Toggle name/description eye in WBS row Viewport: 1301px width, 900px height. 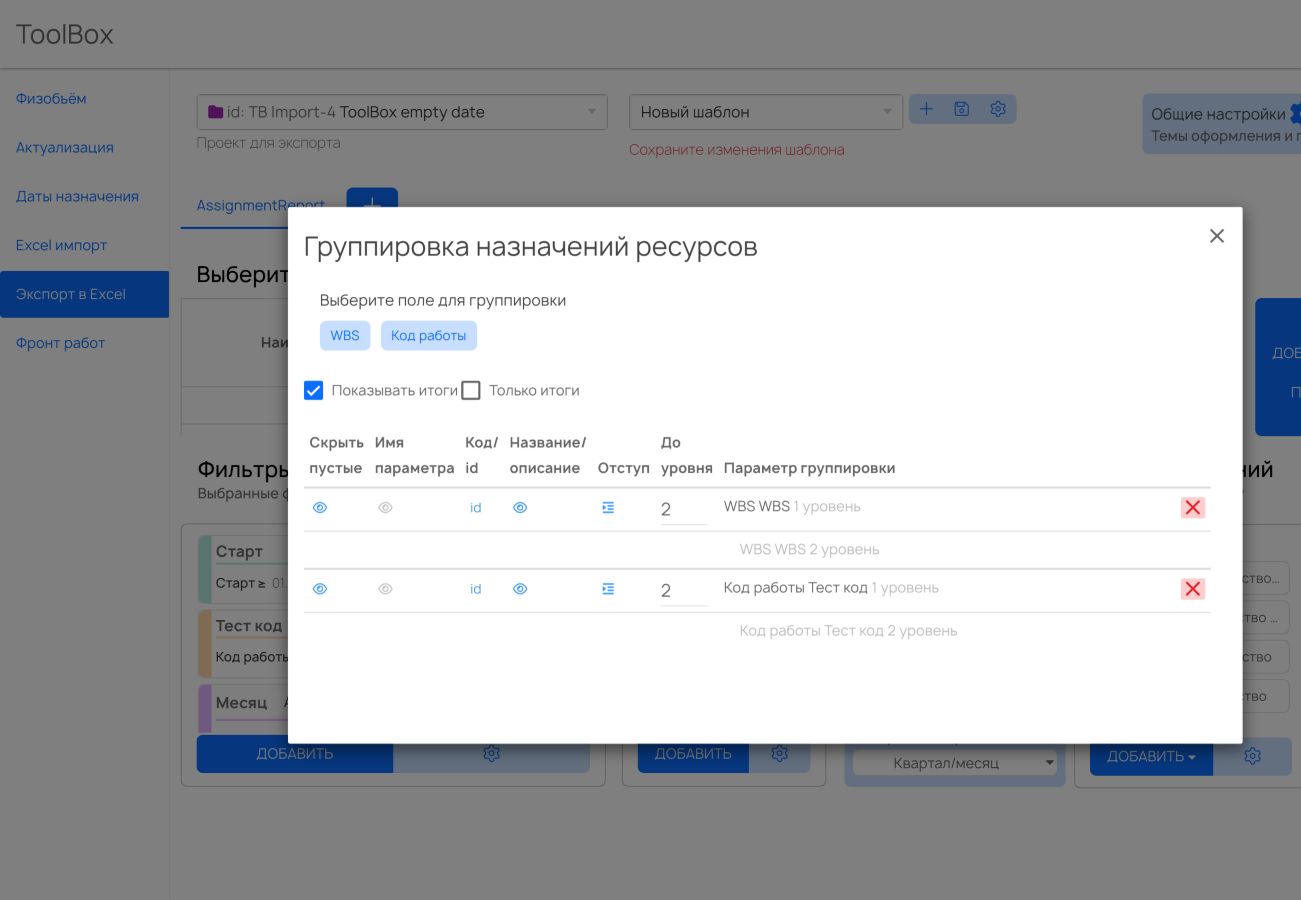pos(520,508)
